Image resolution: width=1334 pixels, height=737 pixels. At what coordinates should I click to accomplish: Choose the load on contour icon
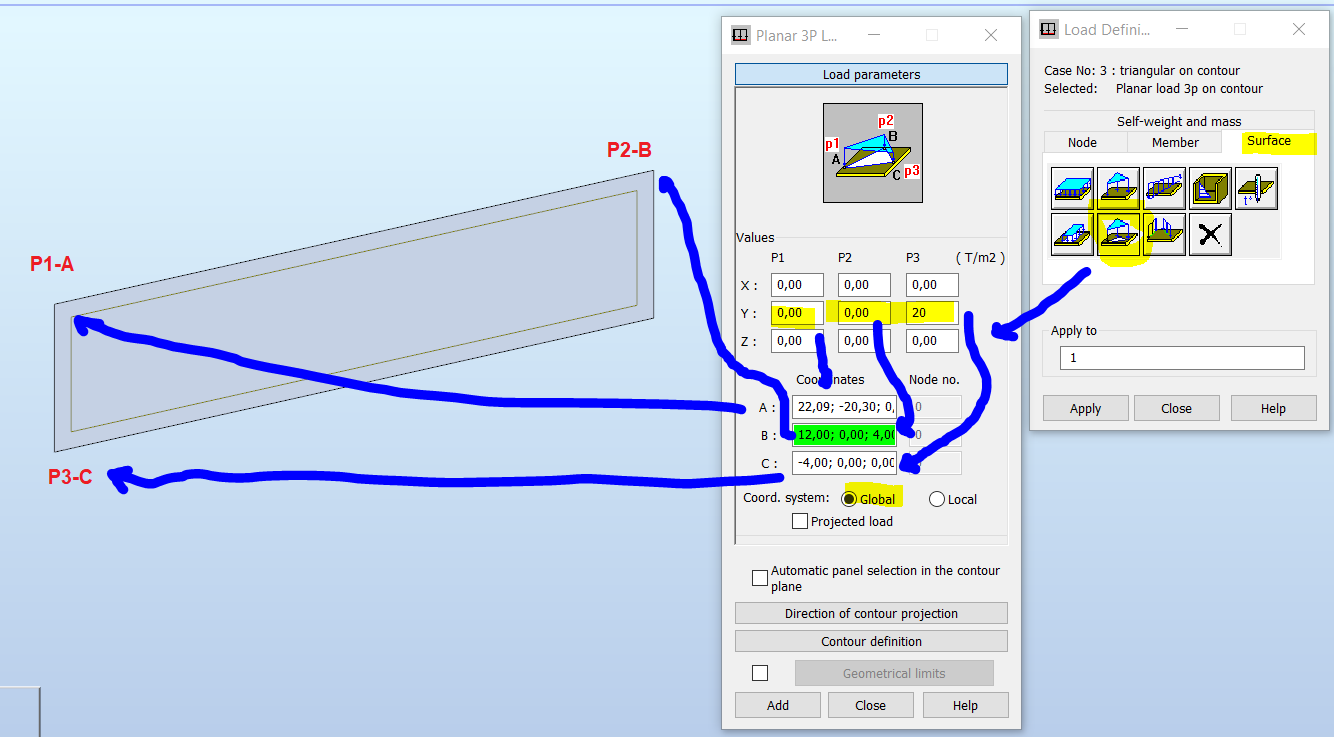pos(1163,233)
